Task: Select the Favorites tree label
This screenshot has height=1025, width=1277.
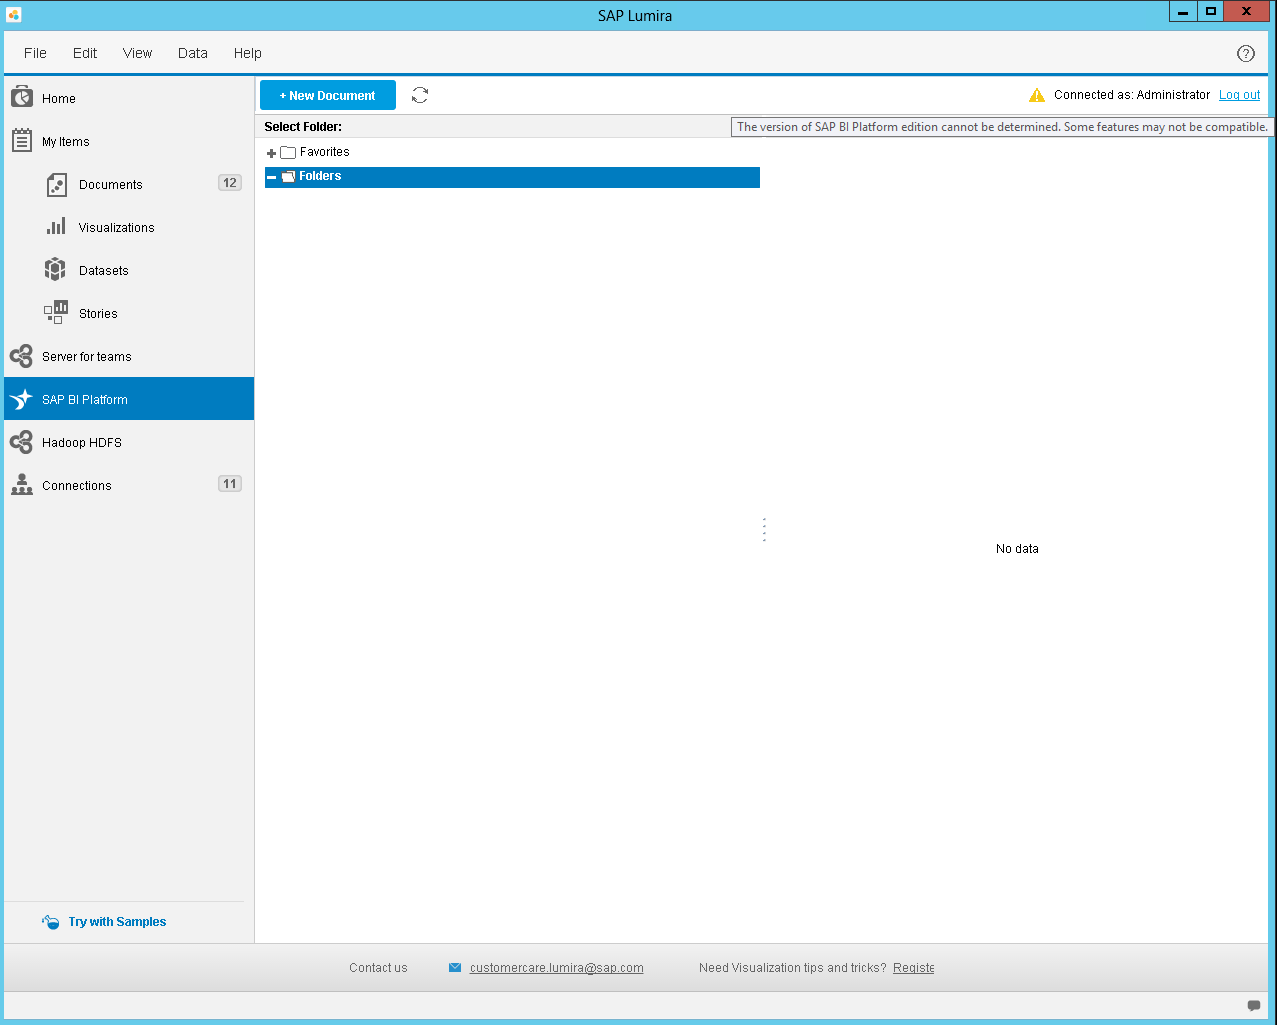Action: 325,152
